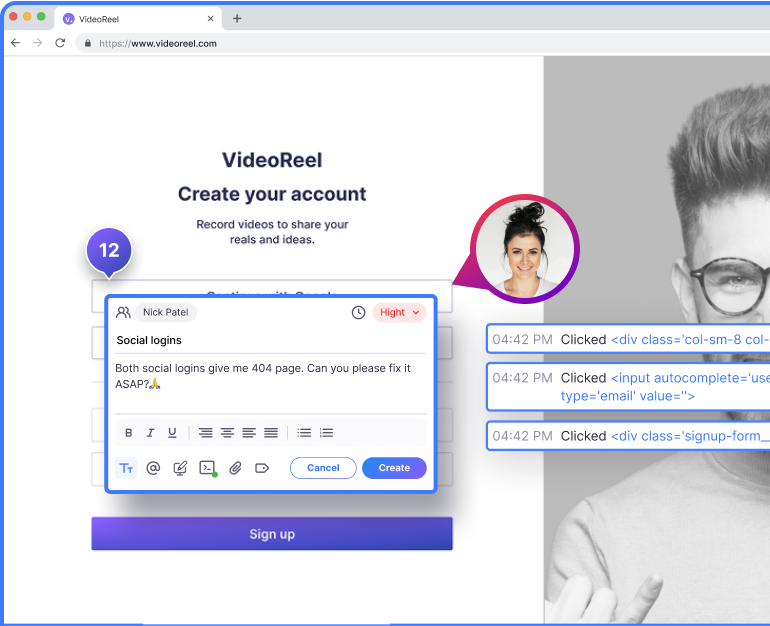The width and height of the screenshot is (770, 626).
Task: Reload the page in browser
Action: point(60,43)
